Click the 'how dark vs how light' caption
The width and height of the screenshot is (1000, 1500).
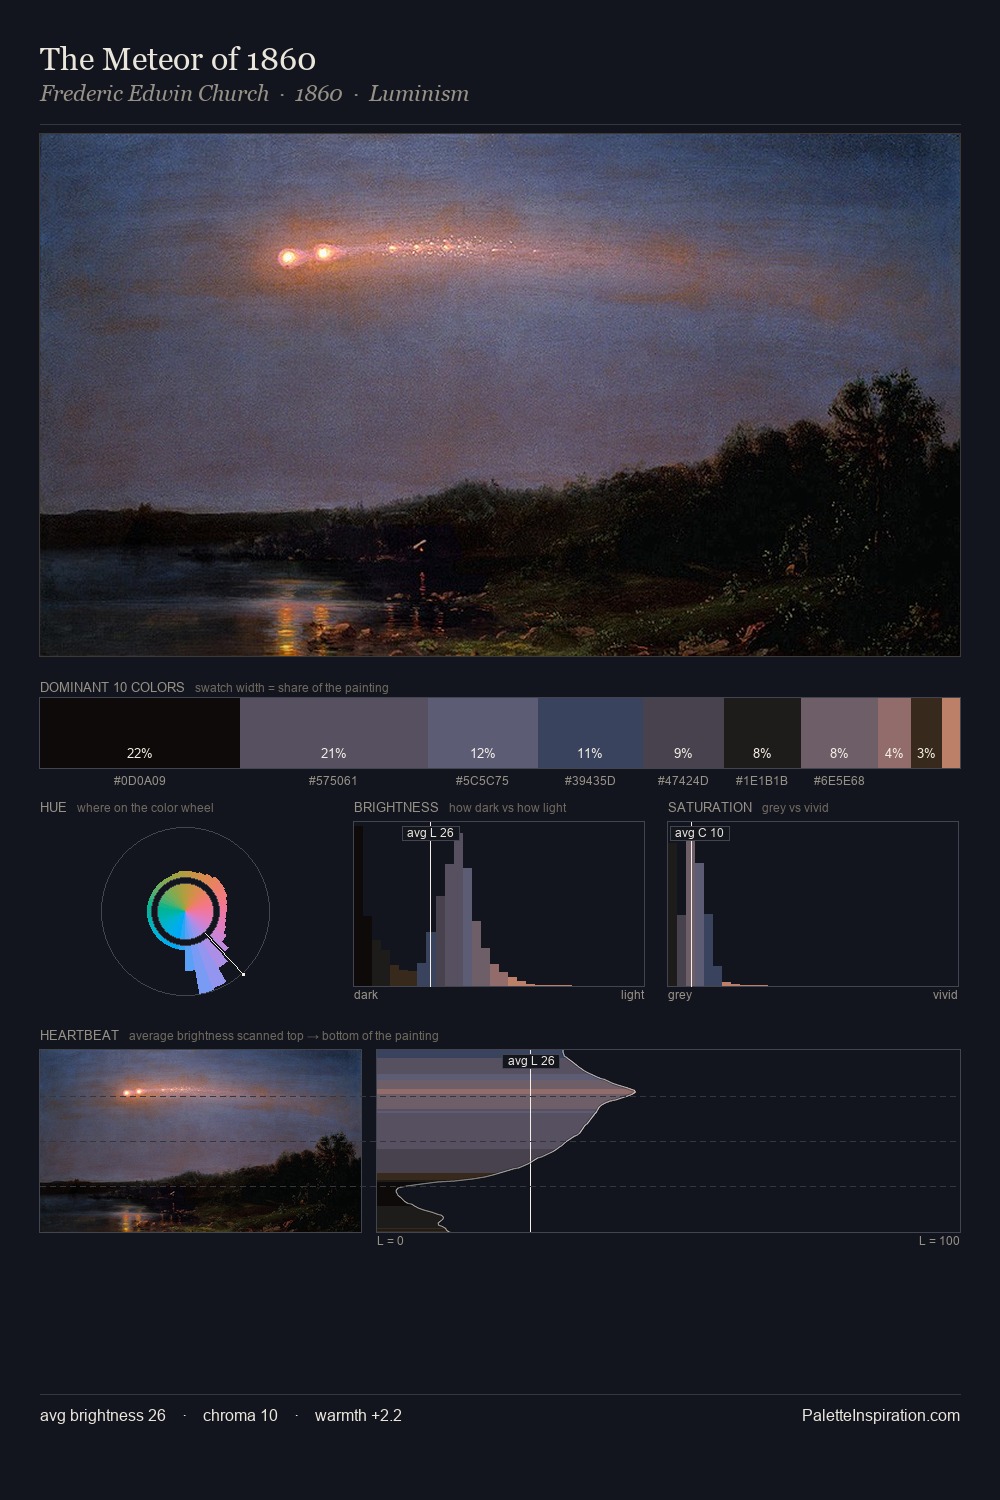click(507, 807)
